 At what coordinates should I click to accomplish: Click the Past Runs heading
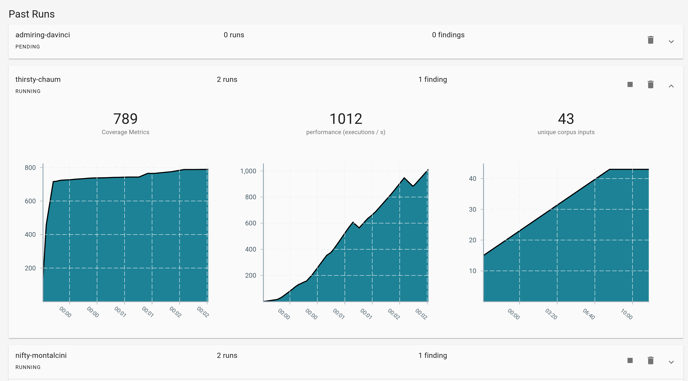click(32, 14)
